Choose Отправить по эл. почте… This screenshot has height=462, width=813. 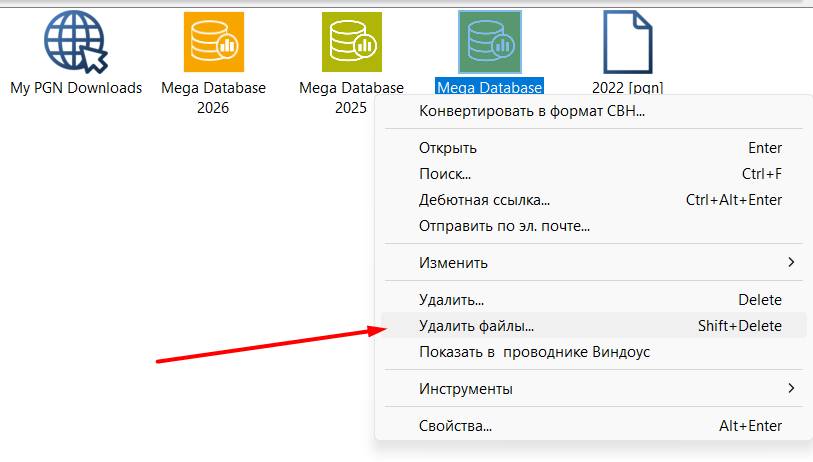tap(594, 226)
